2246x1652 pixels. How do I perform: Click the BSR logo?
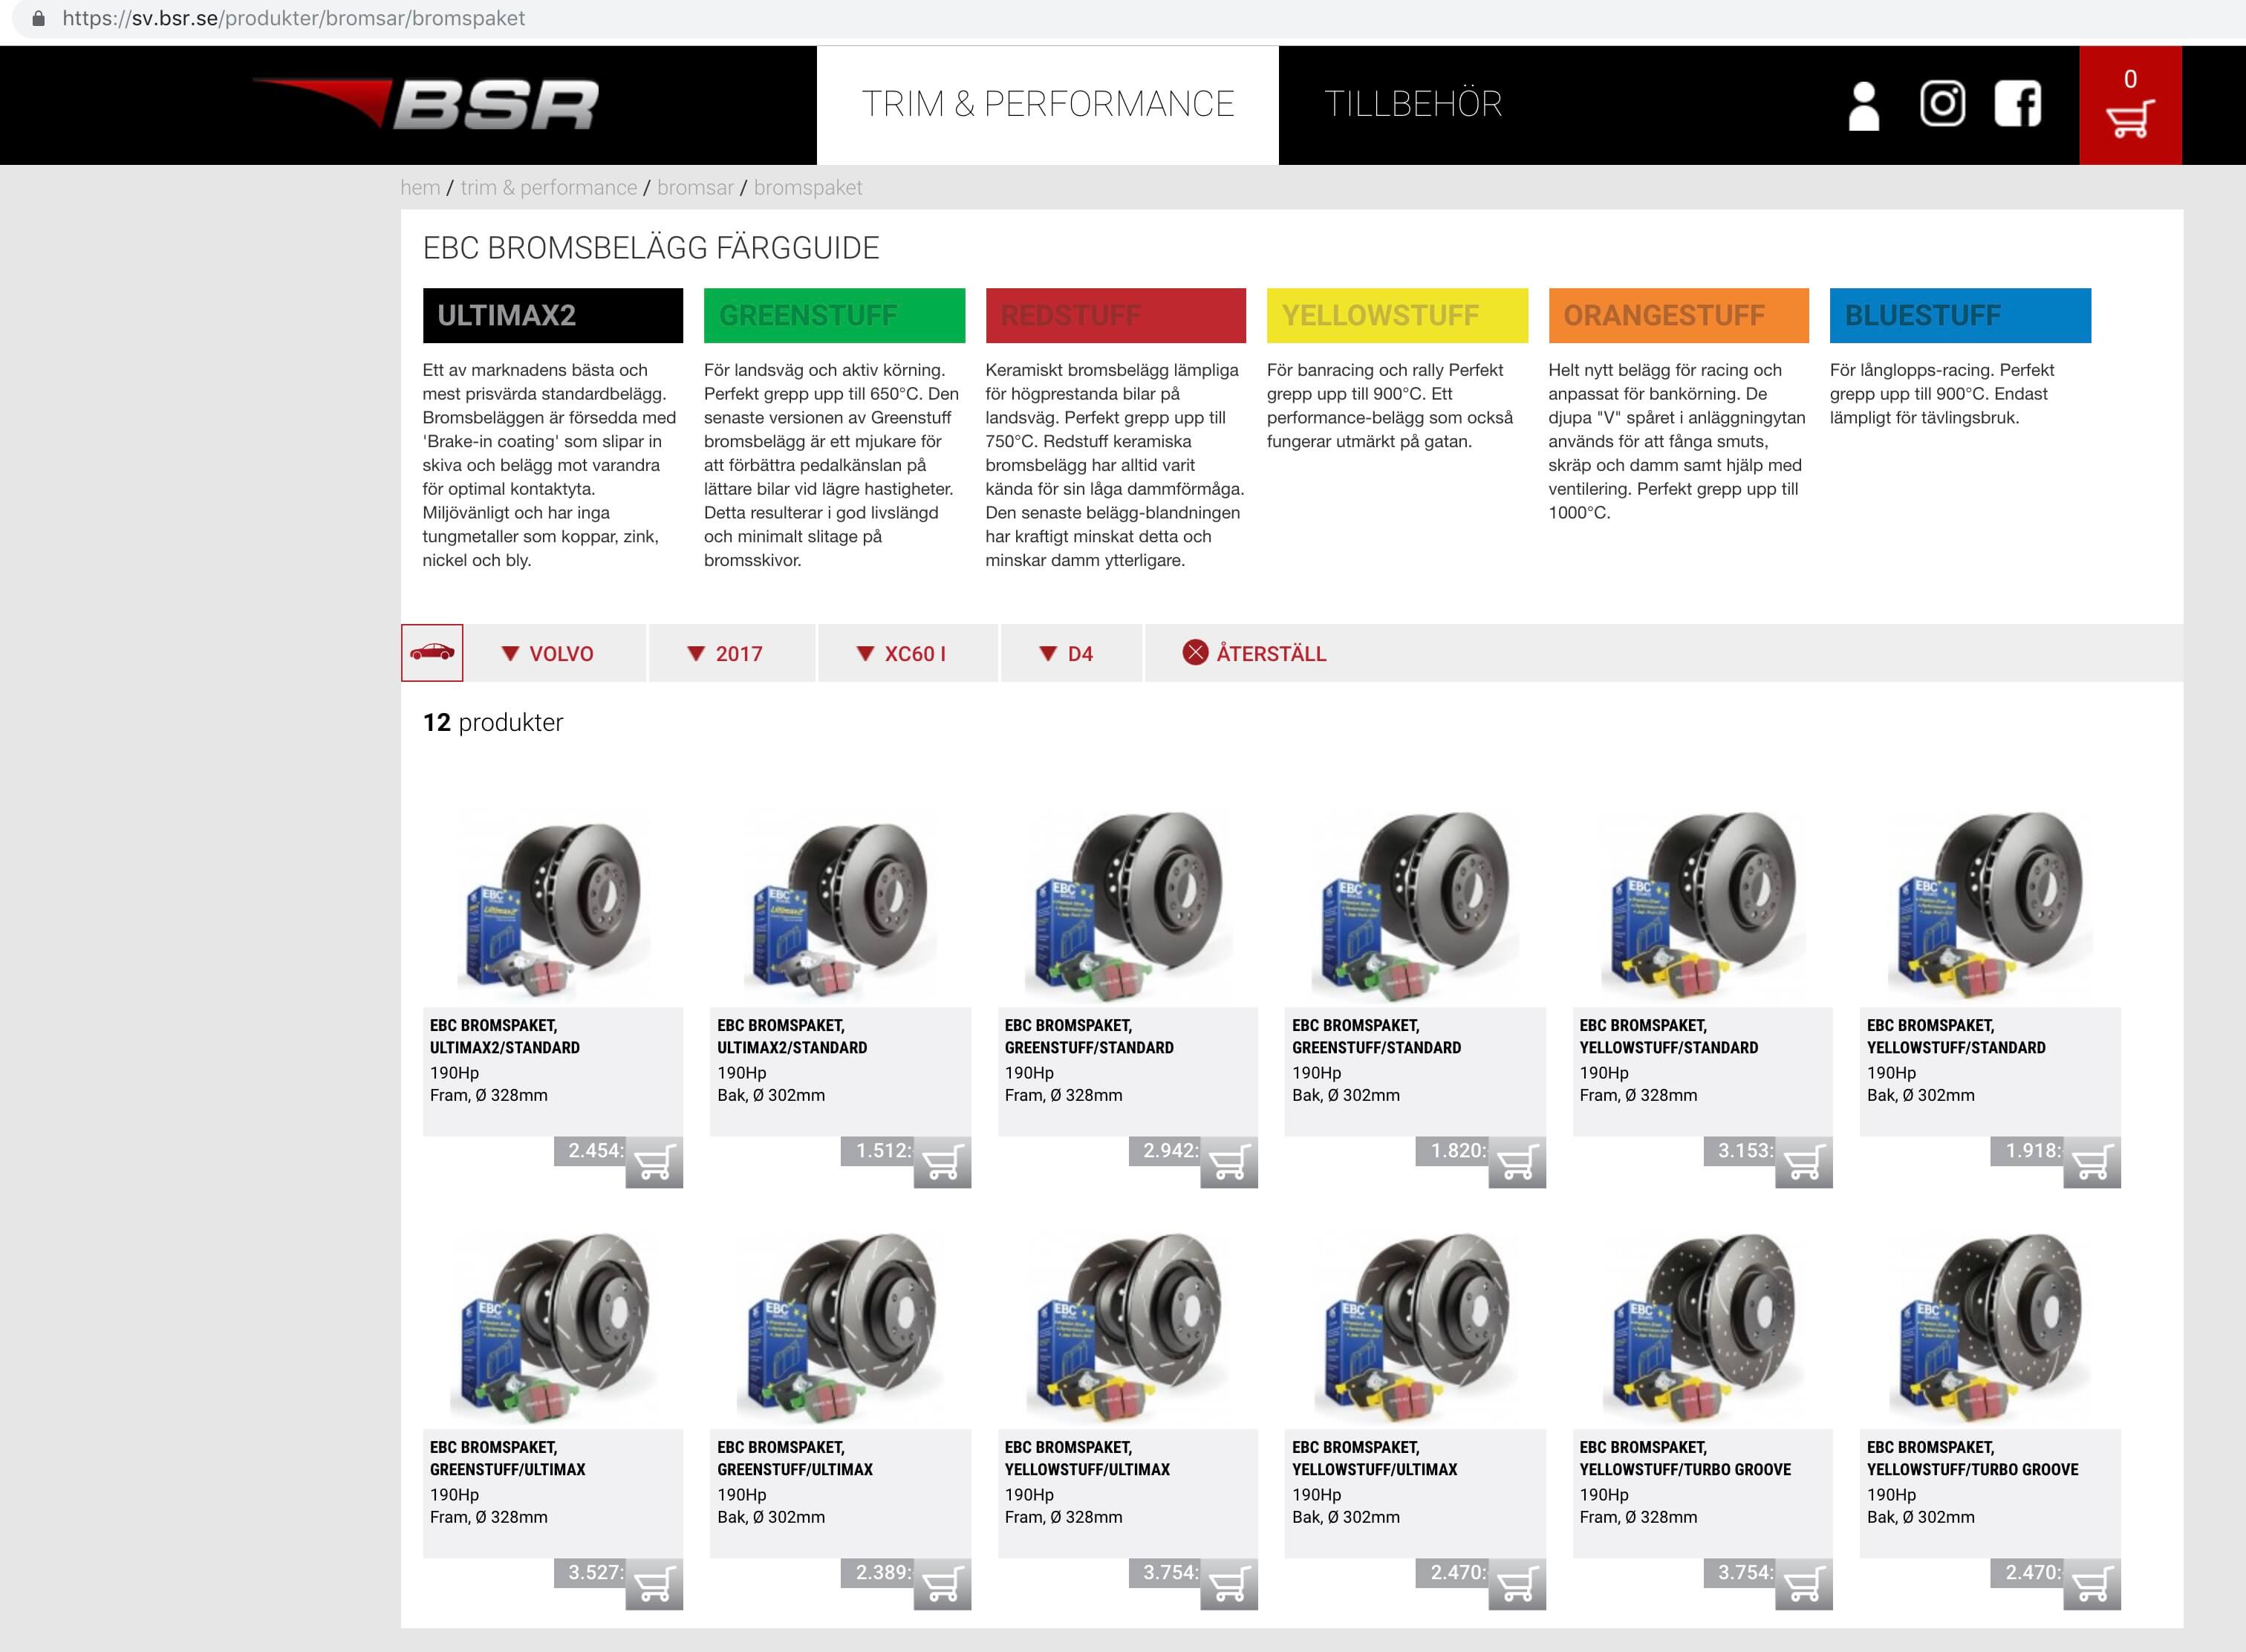click(x=426, y=104)
